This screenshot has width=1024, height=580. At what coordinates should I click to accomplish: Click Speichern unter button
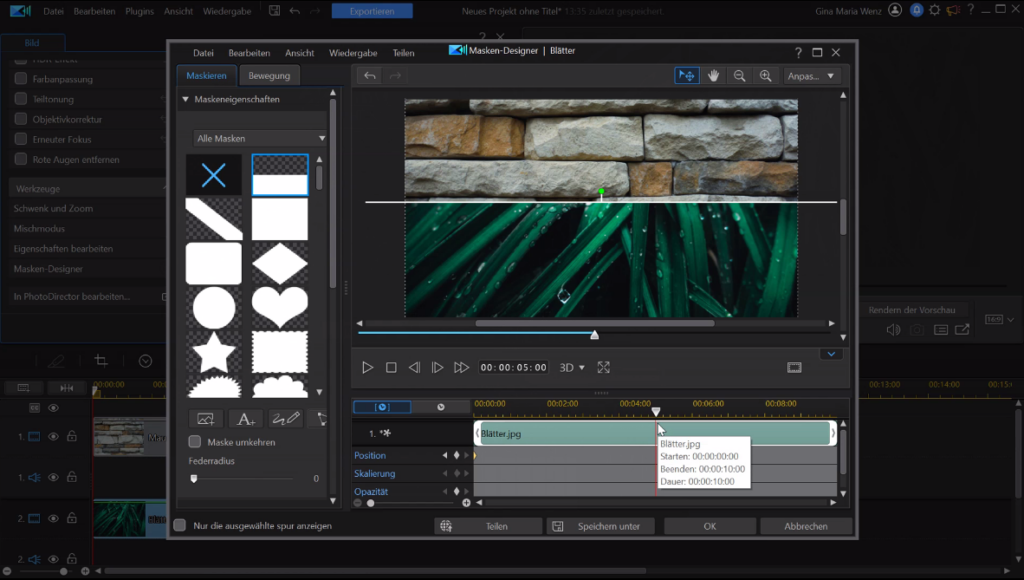coord(601,526)
